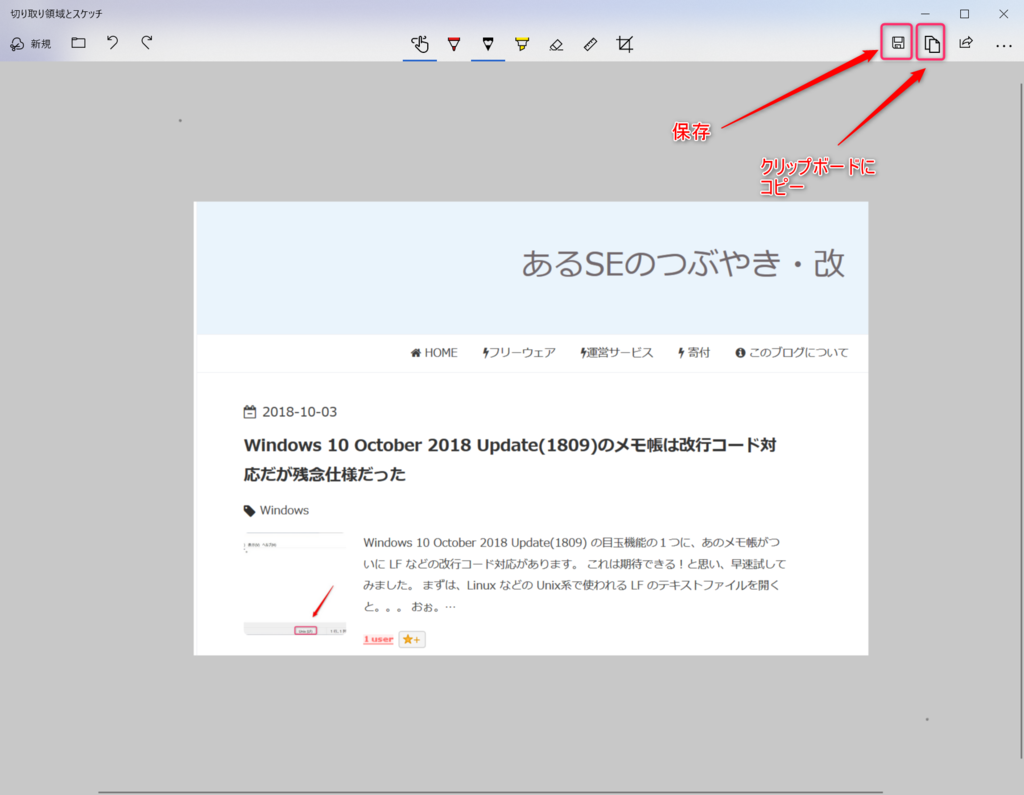The height and width of the screenshot is (795, 1024).
Task: Copy the screenshot to clipboard
Action: click(930, 43)
